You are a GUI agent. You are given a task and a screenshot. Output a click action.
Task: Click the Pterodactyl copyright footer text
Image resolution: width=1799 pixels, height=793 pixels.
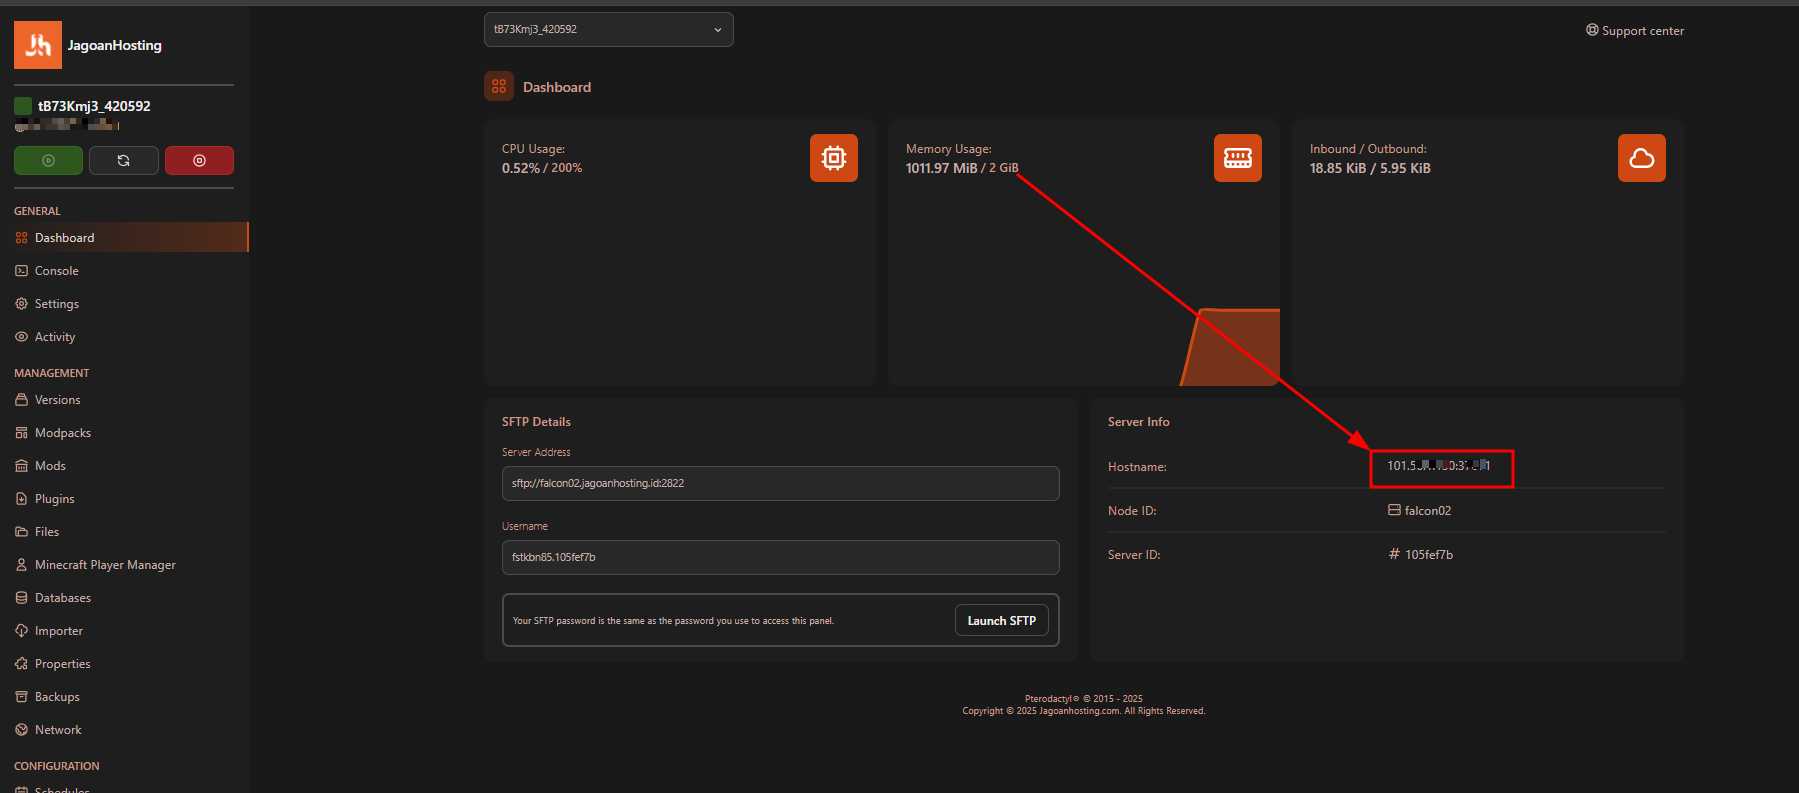[x=1083, y=699]
